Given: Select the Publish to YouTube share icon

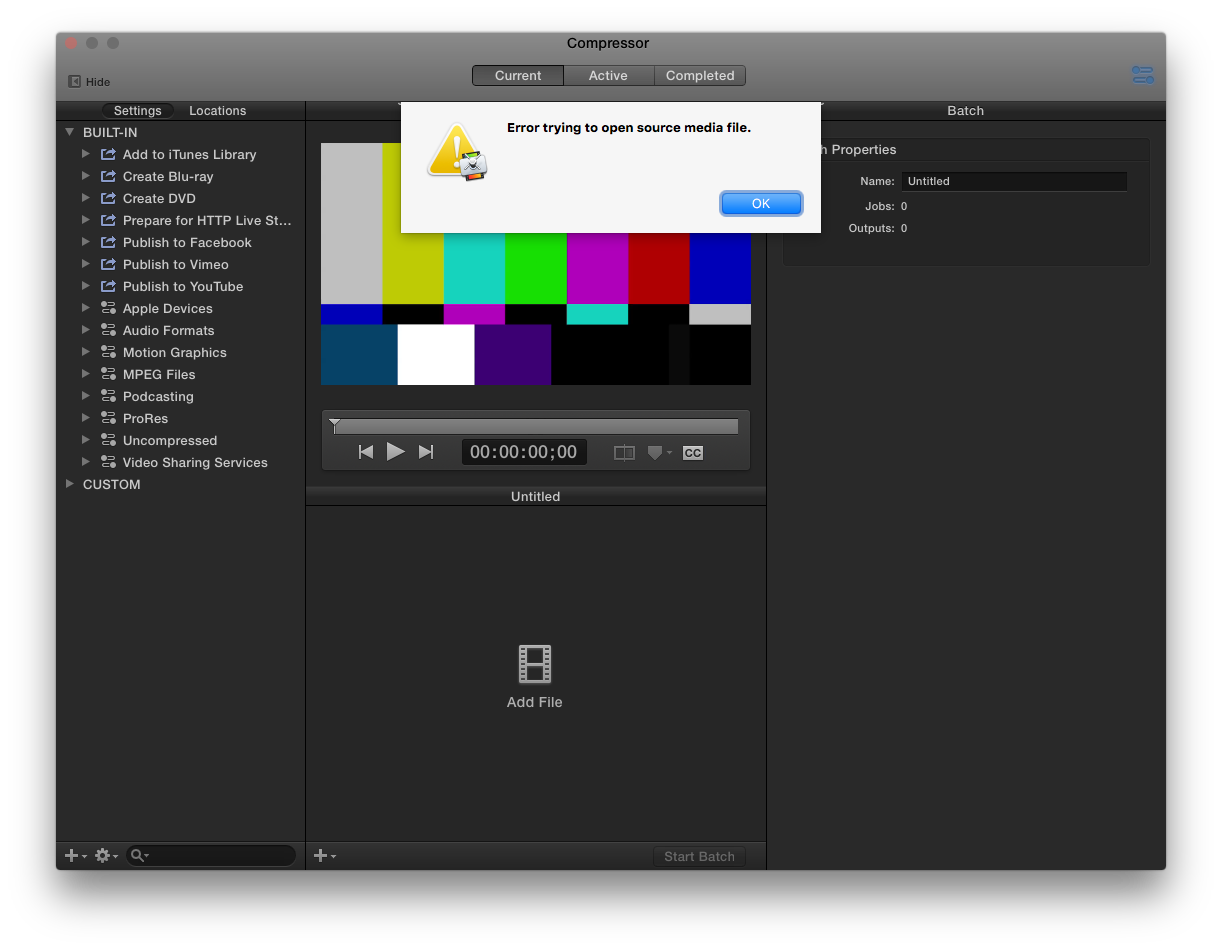Looking at the screenshot, I should (x=109, y=286).
